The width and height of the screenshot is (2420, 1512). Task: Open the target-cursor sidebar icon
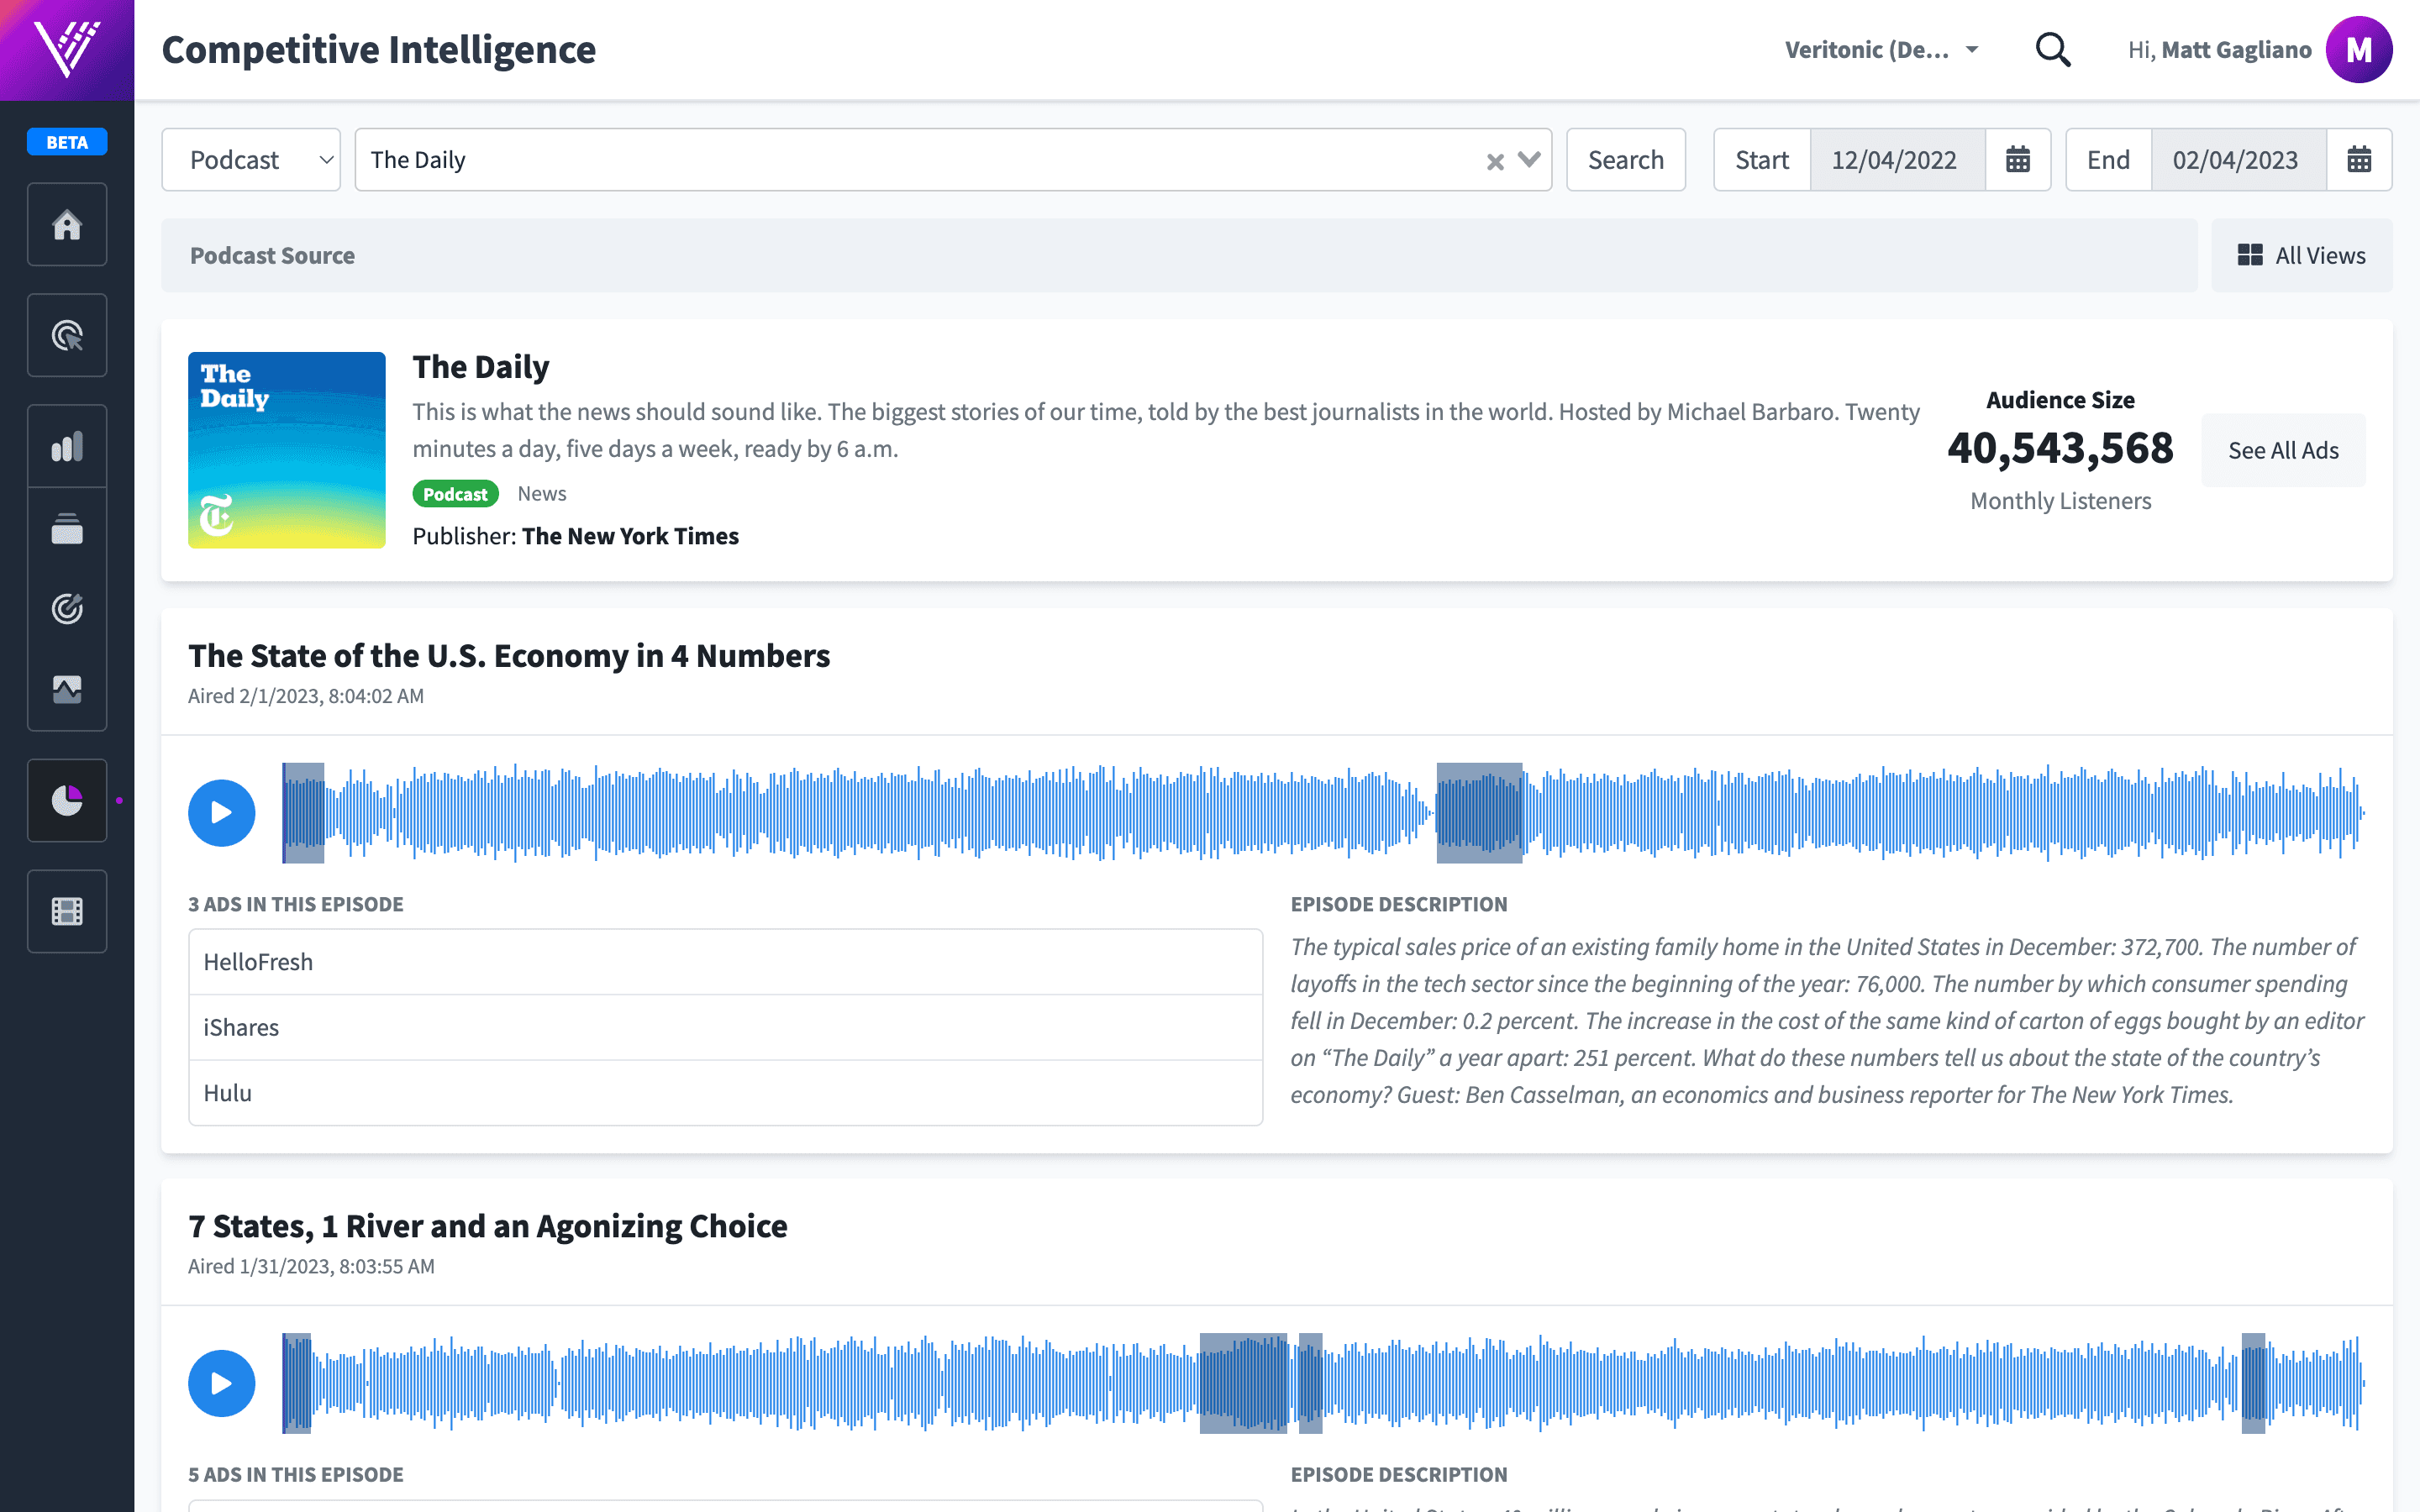pos(67,335)
